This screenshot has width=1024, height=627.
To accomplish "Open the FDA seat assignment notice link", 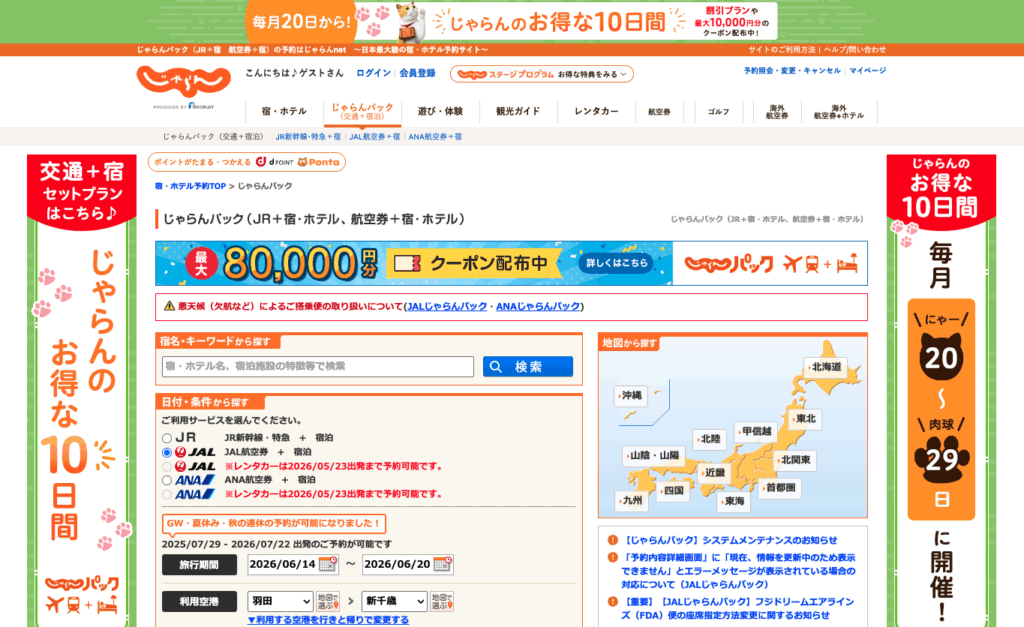I will click(737, 608).
